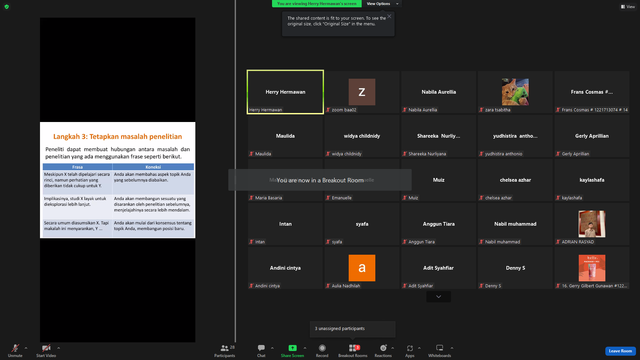Click the Koneksi column header on slide
The width and height of the screenshot is (640, 360).
click(153, 167)
